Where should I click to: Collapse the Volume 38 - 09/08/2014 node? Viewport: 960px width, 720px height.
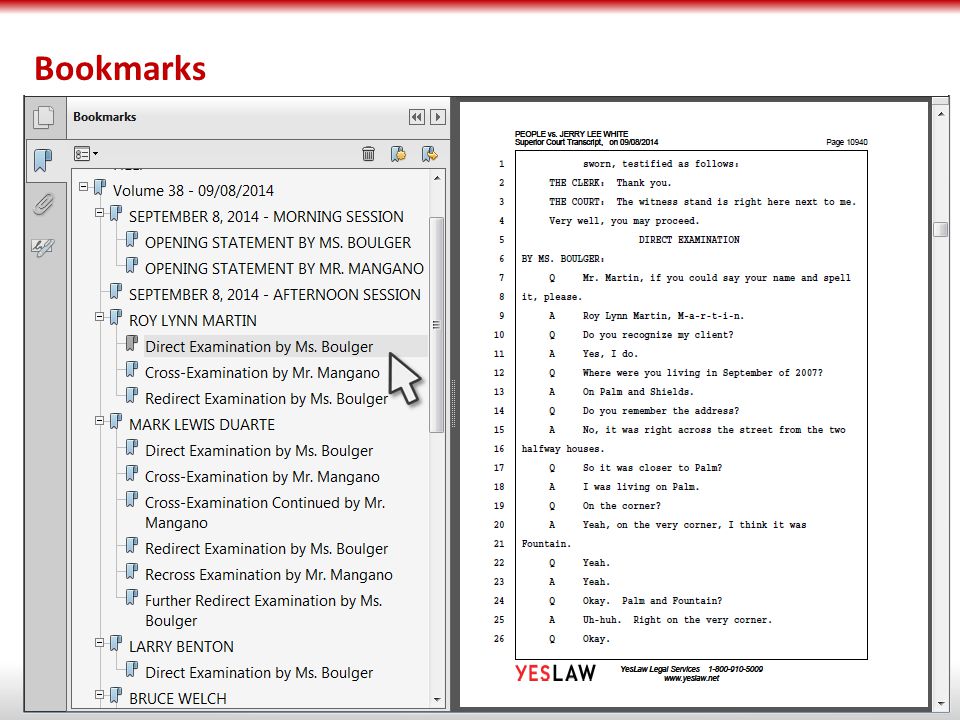point(83,187)
